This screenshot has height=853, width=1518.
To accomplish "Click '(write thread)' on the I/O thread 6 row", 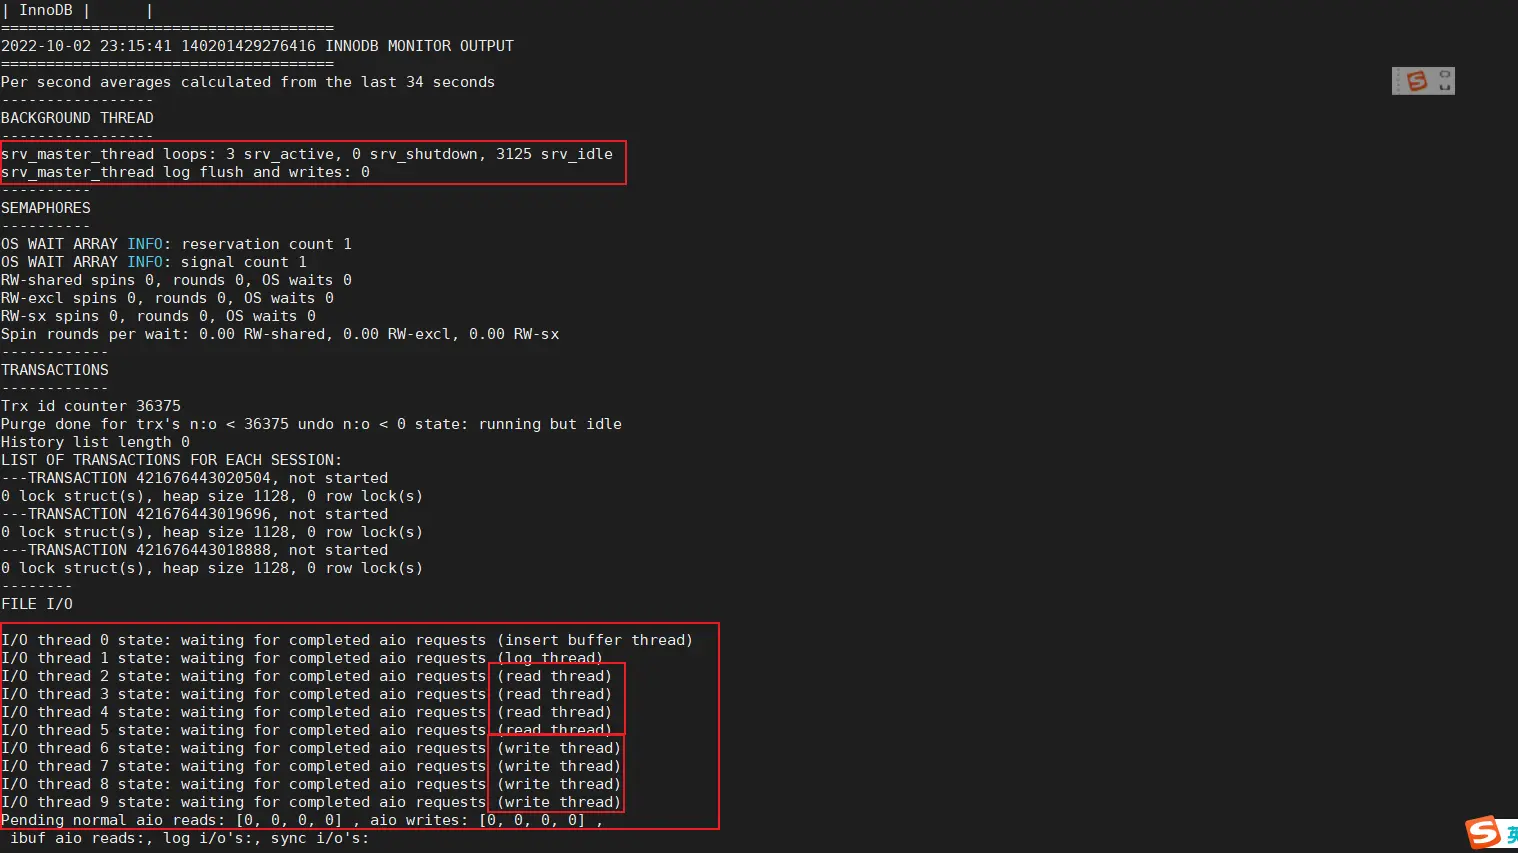I will point(559,748).
